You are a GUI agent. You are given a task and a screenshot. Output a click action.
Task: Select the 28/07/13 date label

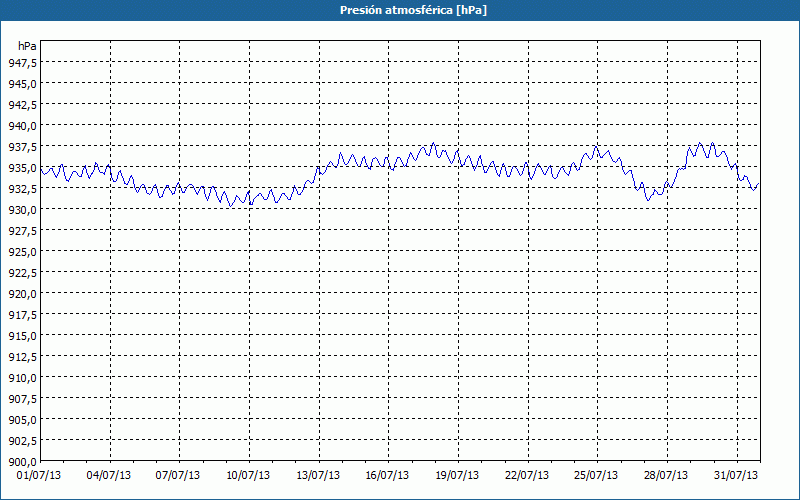(x=666, y=475)
